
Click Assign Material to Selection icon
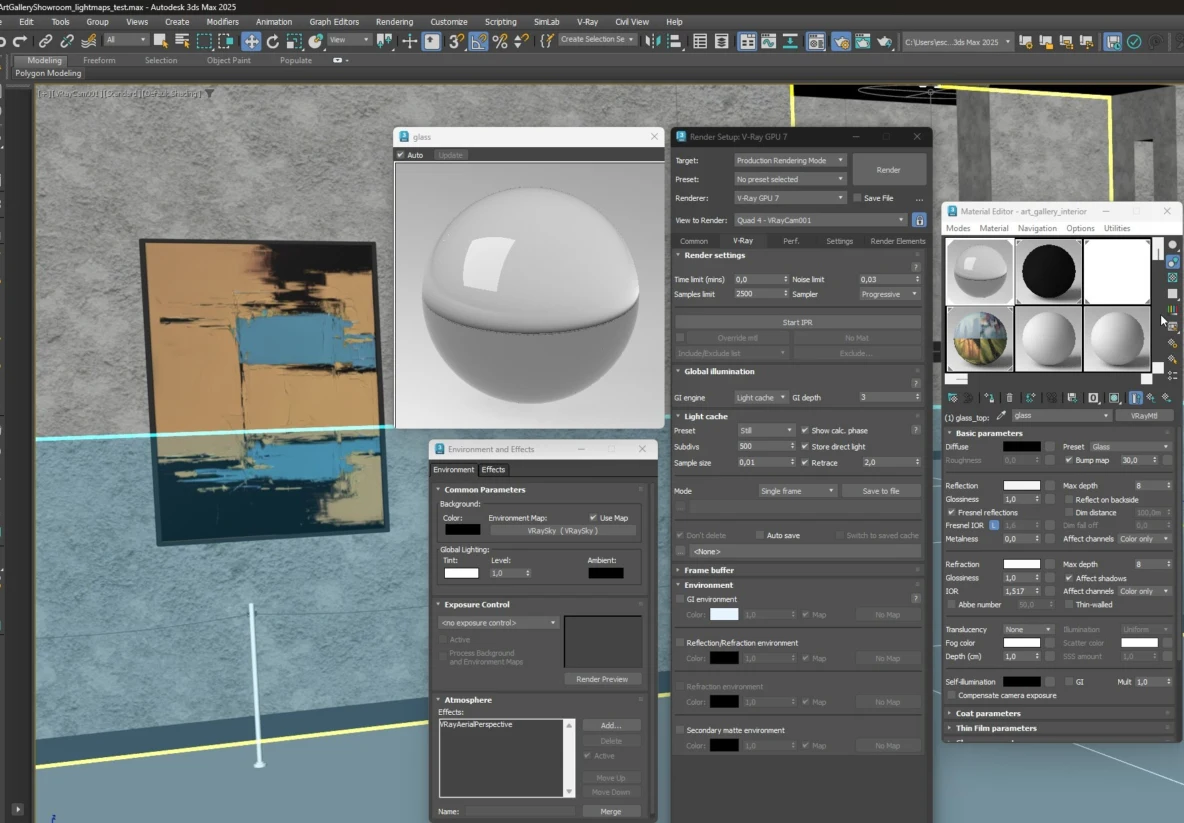pyautogui.click(x=990, y=397)
